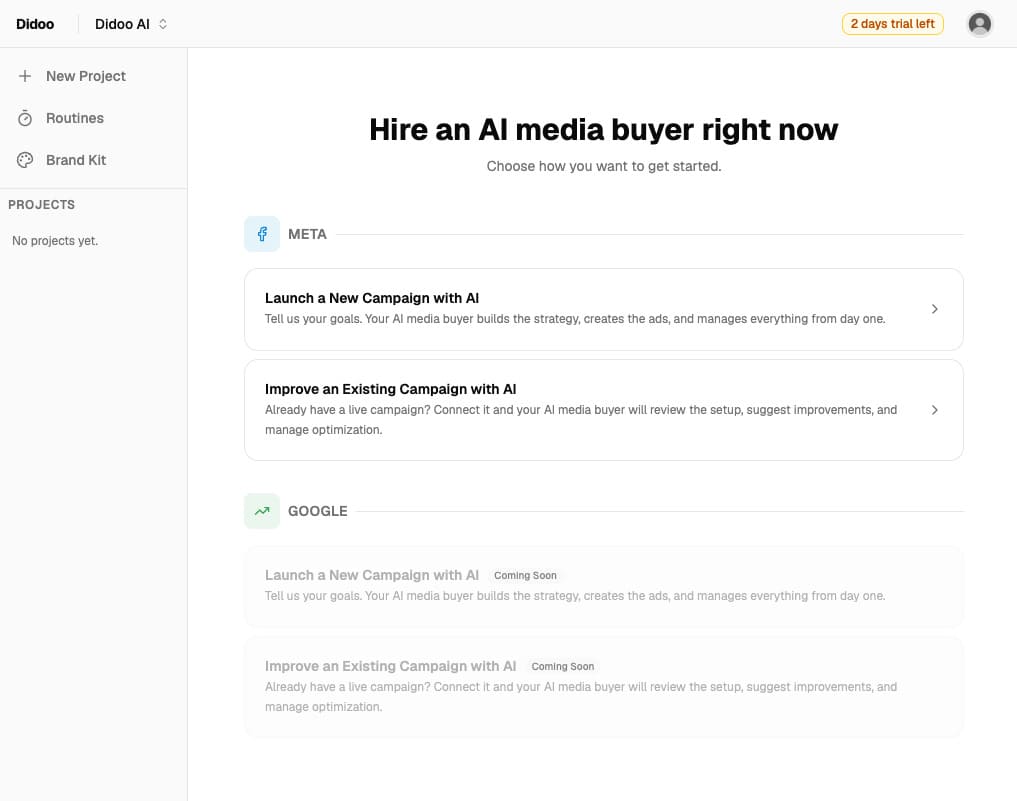Click Coming Soon badge on Google Launch card

tap(525, 575)
